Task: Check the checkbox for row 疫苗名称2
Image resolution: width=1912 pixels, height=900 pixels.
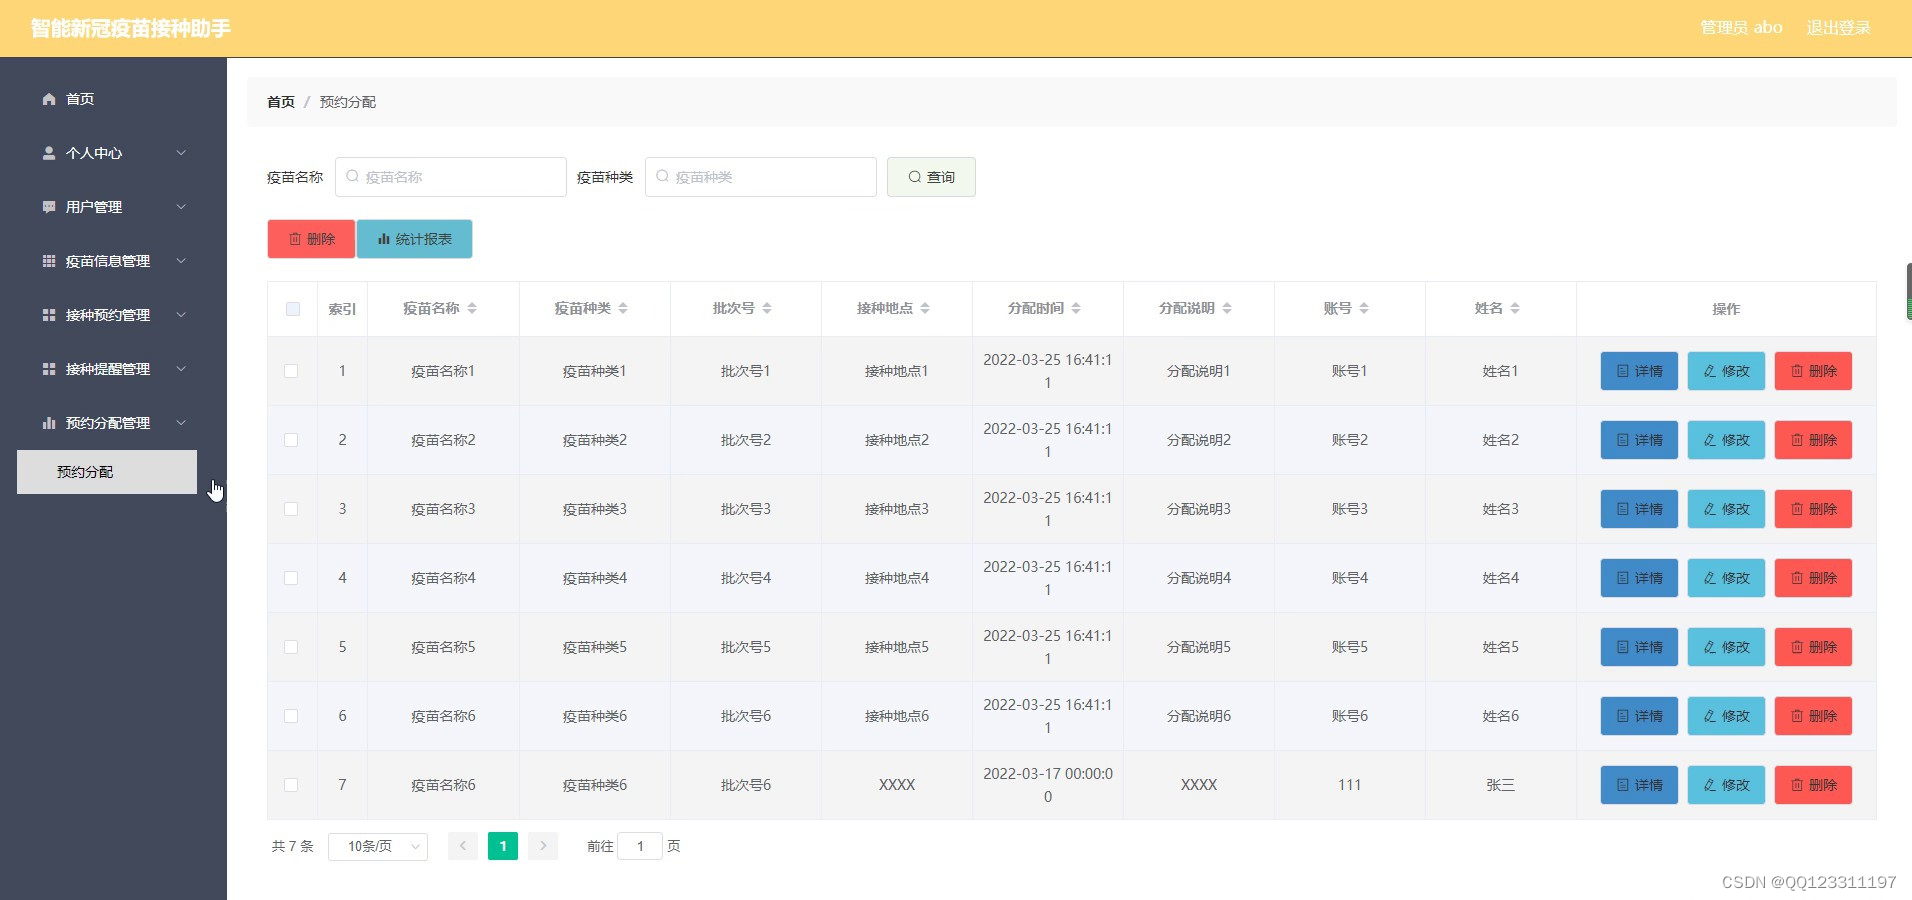Action: (x=291, y=440)
